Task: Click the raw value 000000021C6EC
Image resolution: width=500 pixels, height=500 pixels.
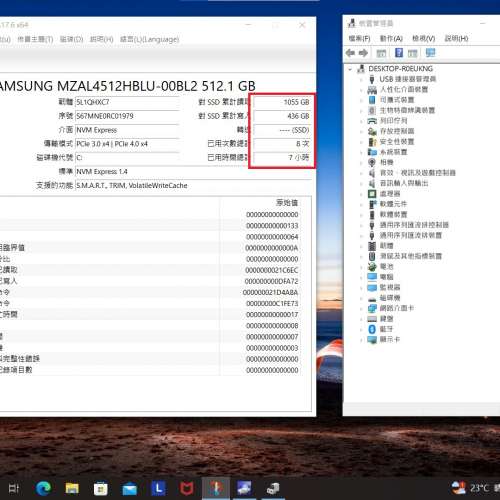Action: pos(271,270)
